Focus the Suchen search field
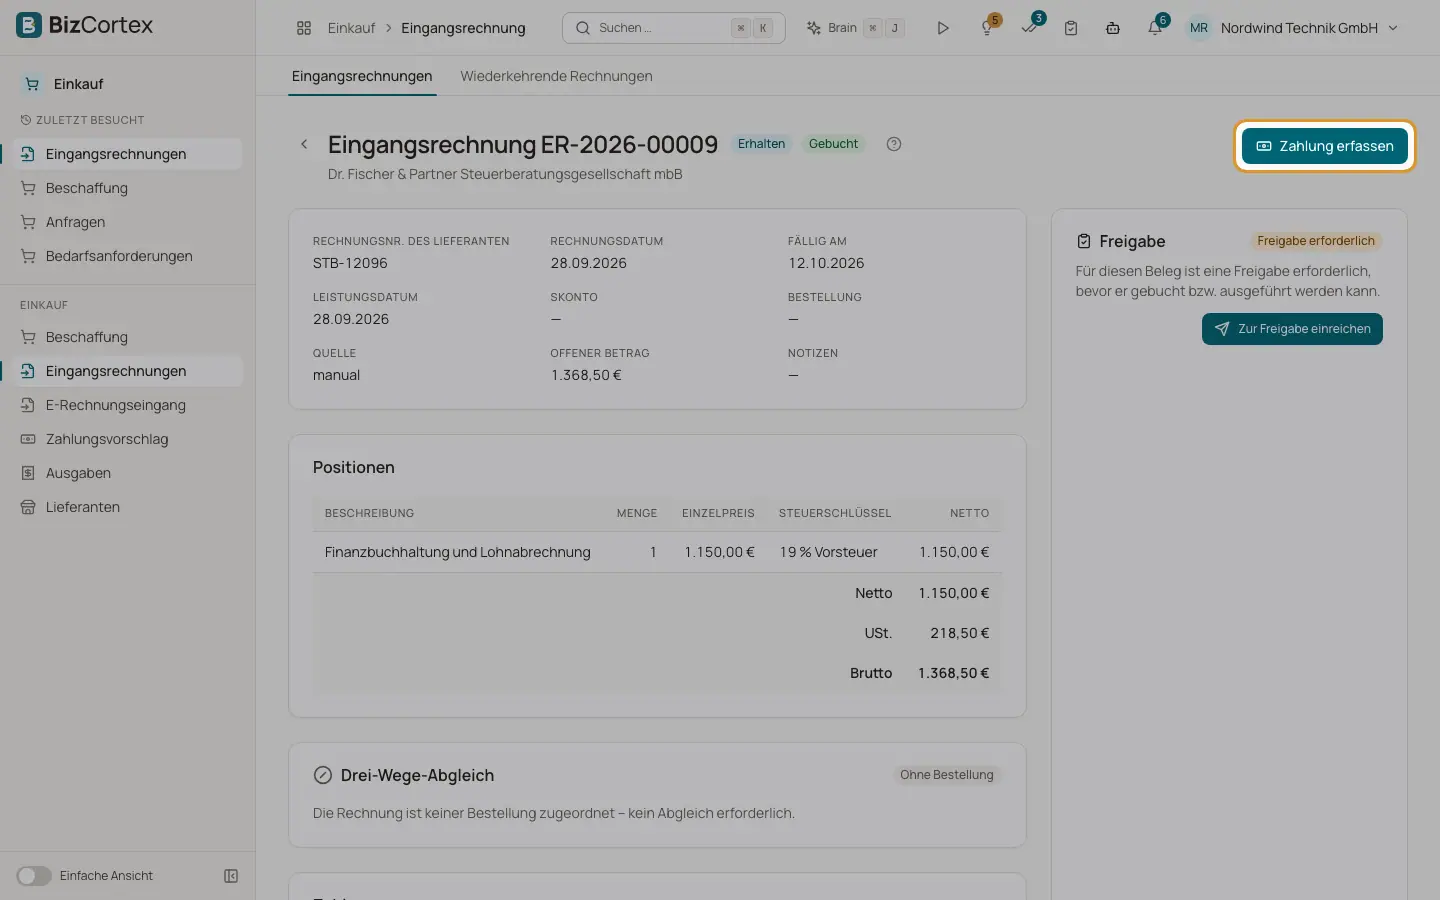1440x900 pixels. pyautogui.click(x=674, y=28)
